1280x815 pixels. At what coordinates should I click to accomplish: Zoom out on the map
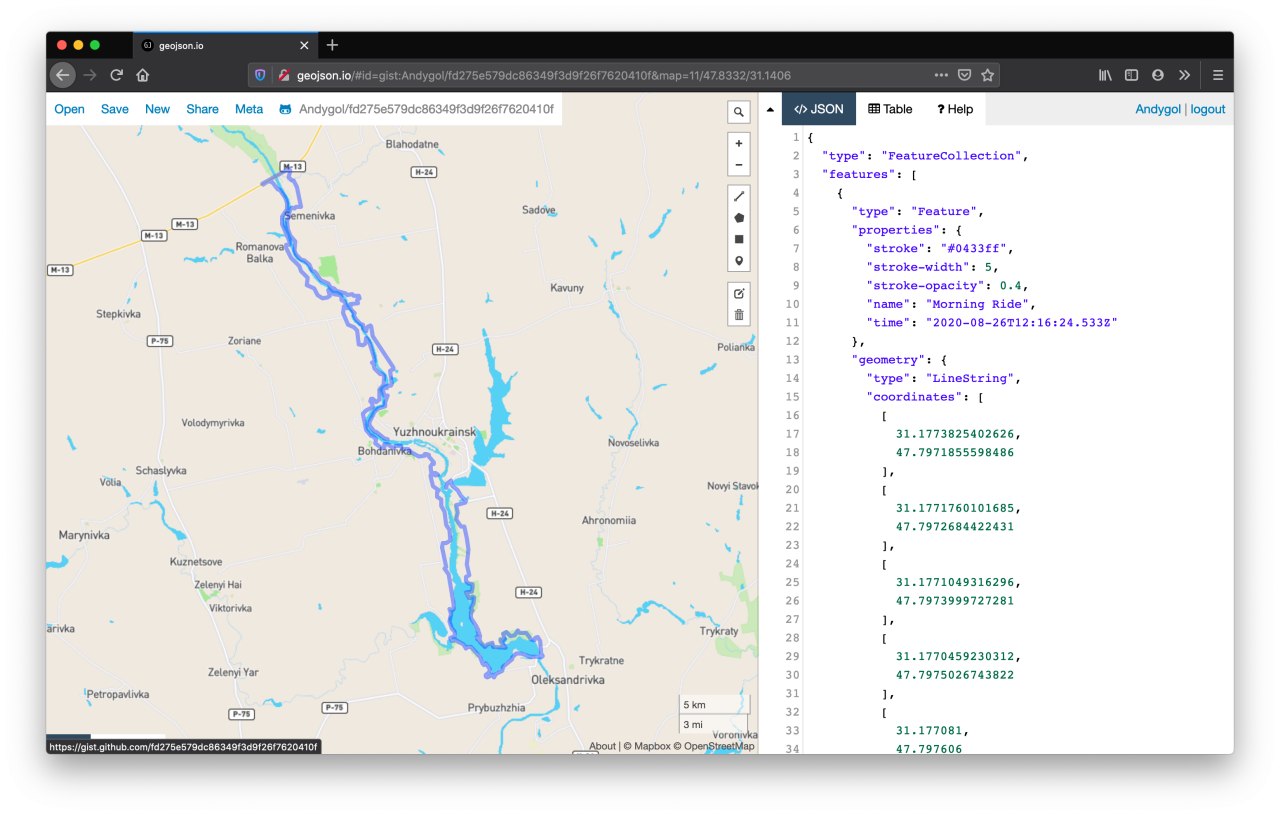[739, 165]
